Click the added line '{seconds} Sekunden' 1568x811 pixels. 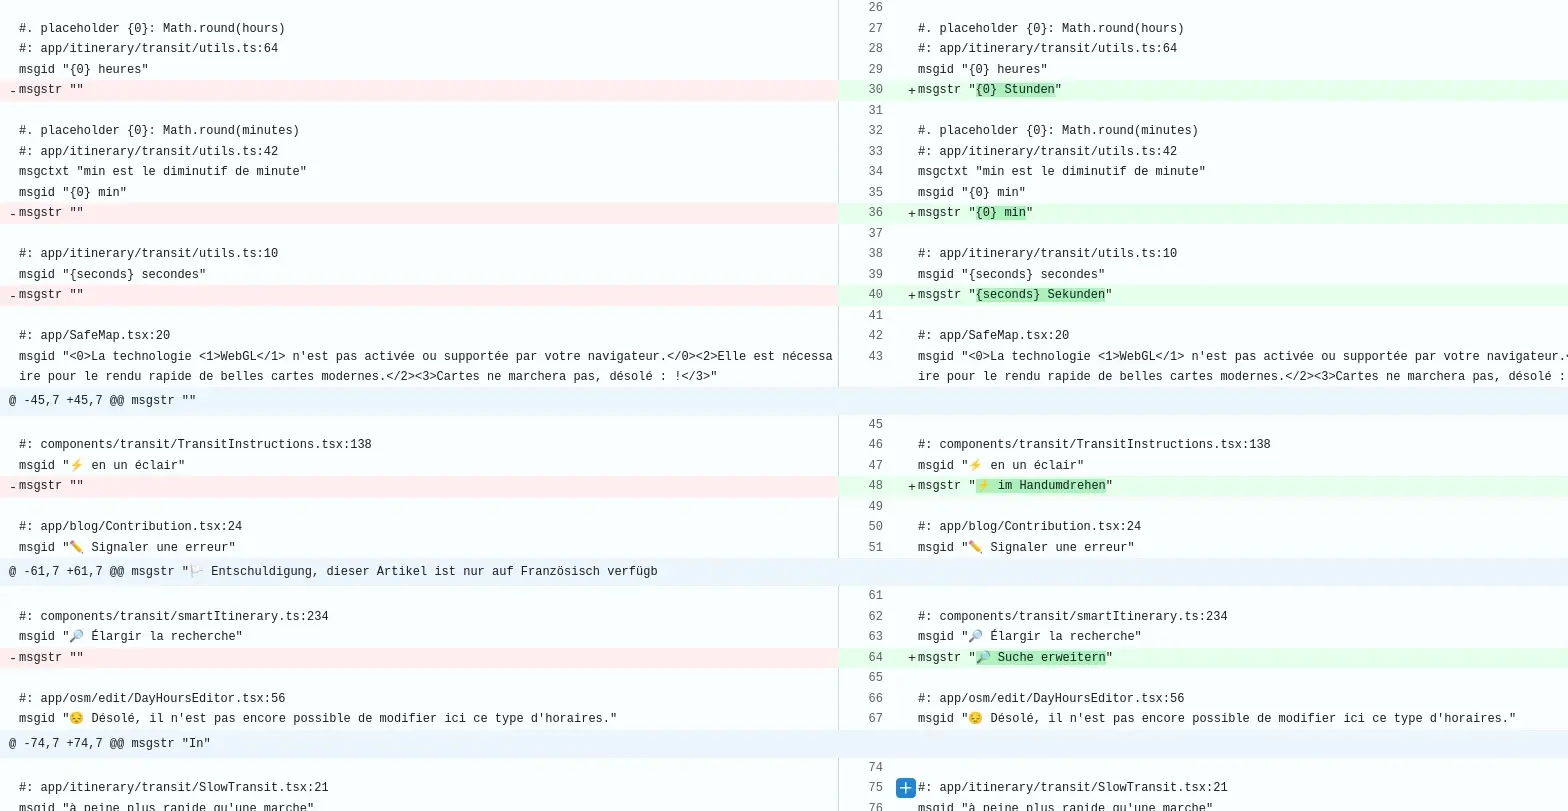click(1040, 295)
